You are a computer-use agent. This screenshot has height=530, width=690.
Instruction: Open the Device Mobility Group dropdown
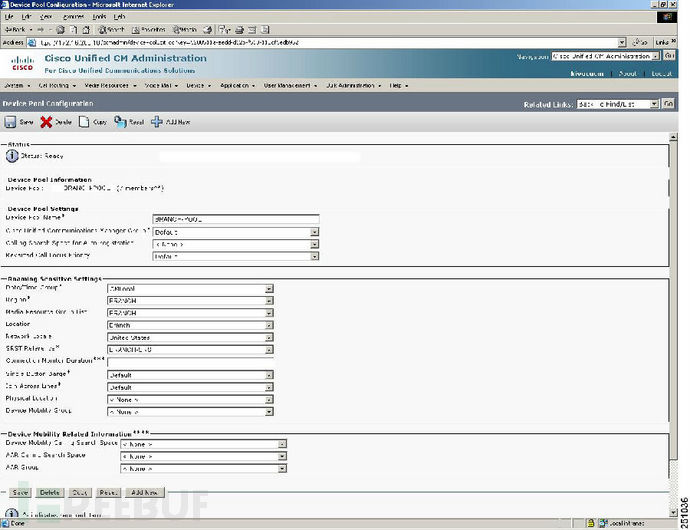pyautogui.click(x=190, y=412)
